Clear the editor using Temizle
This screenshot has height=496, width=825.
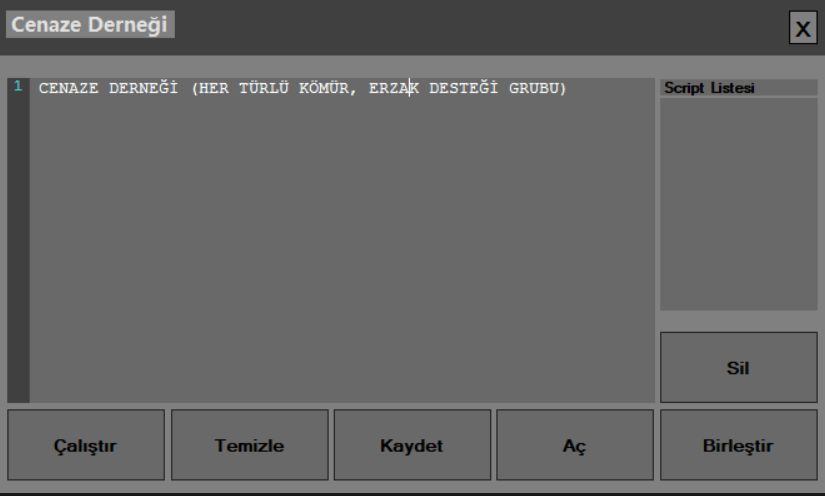pos(249,445)
